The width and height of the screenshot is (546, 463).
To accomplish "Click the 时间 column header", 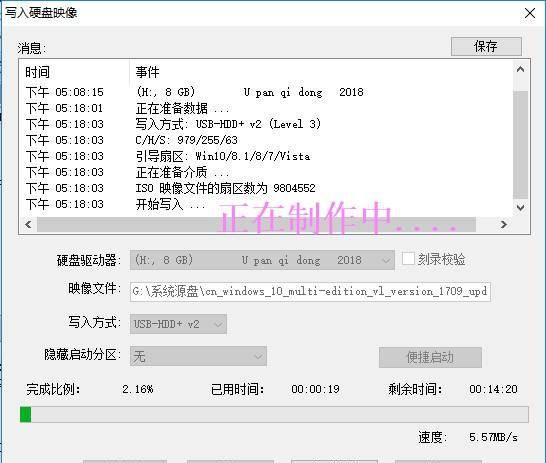I will [x=37, y=72].
